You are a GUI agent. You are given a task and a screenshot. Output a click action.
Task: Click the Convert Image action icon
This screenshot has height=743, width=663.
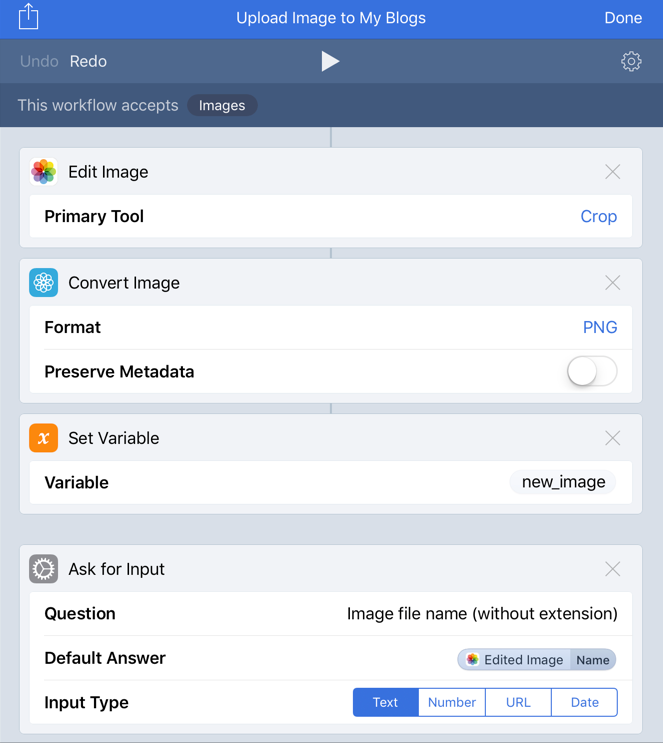click(44, 282)
